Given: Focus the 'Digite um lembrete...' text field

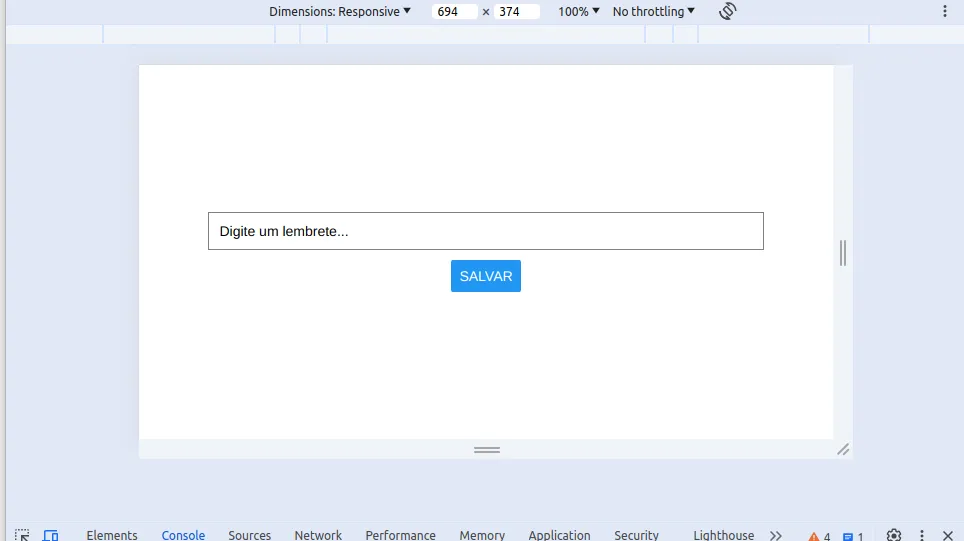Looking at the screenshot, I should [x=486, y=231].
